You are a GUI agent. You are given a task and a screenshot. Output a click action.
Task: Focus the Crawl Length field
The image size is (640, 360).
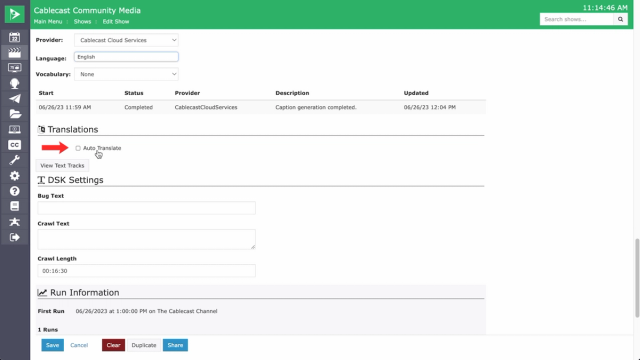tap(147, 271)
